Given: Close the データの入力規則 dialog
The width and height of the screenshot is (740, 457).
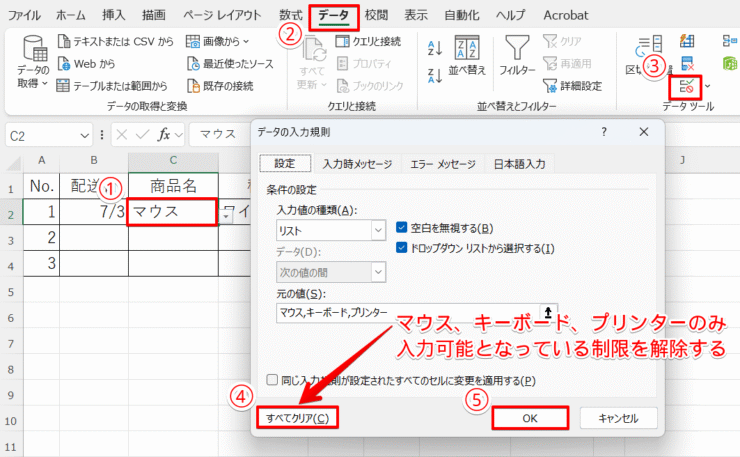Looking at the screenshot, I should pos(644,132).
